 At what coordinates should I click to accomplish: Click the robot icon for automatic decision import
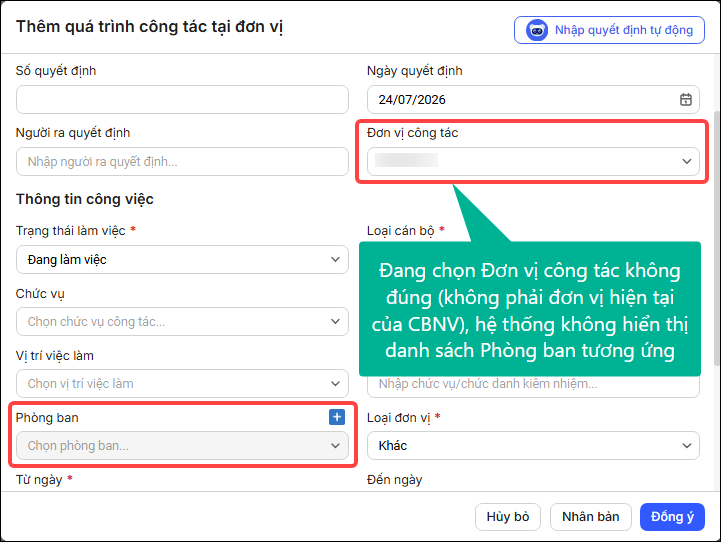[537, 30]
